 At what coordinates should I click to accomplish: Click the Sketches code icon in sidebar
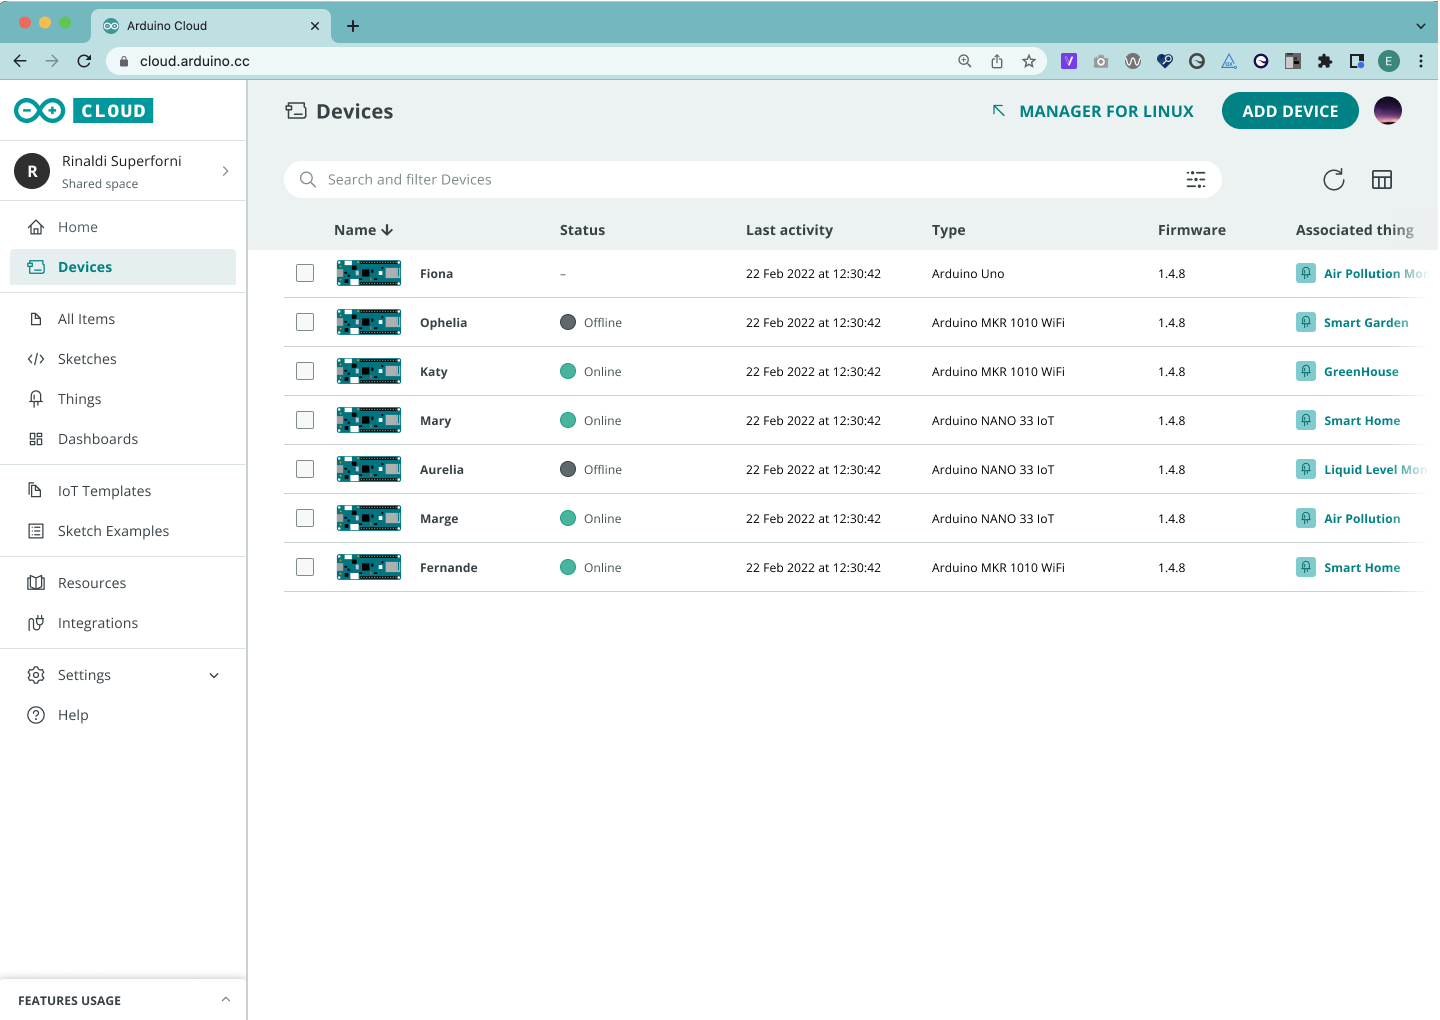click(36, 359)
